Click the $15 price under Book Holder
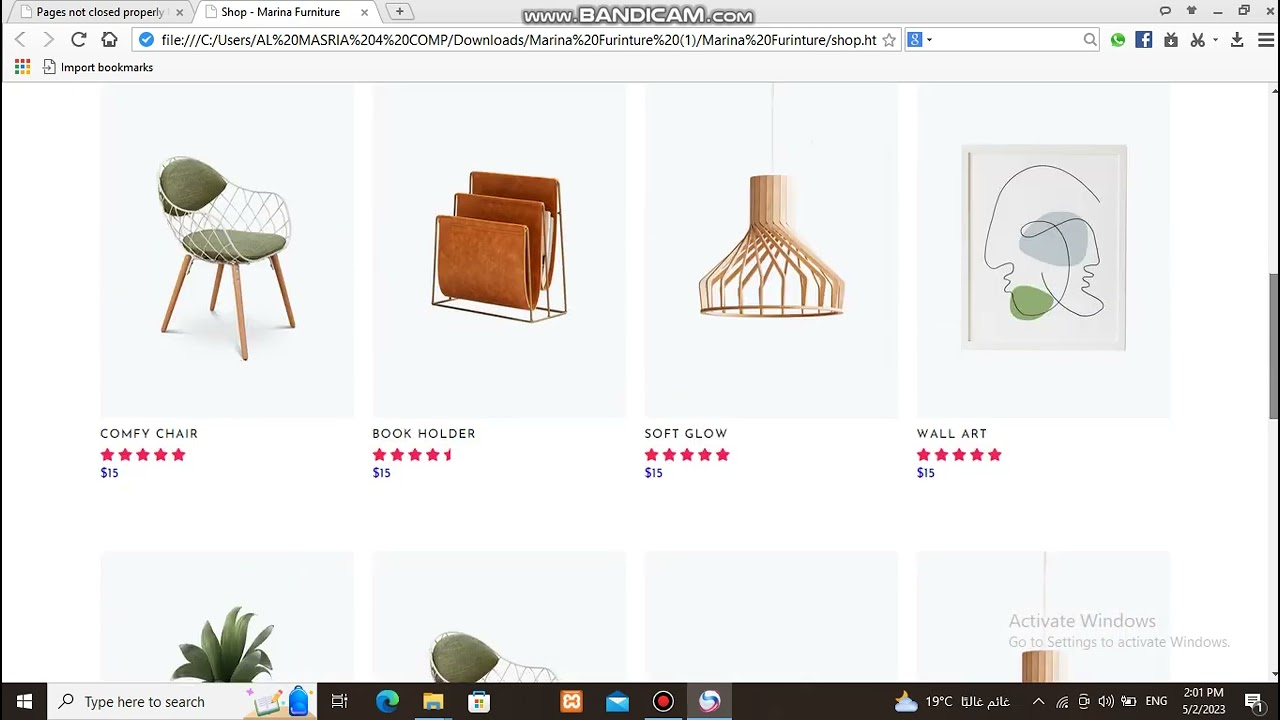Screen dimensions: 1280x720 point(381,473)
